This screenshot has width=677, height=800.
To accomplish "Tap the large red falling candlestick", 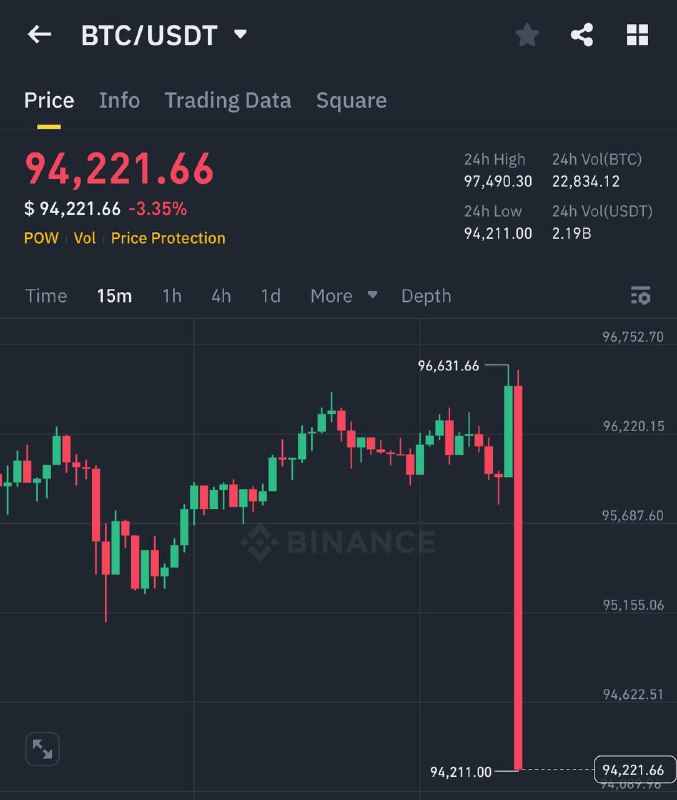I will click(x=518, y=577).
